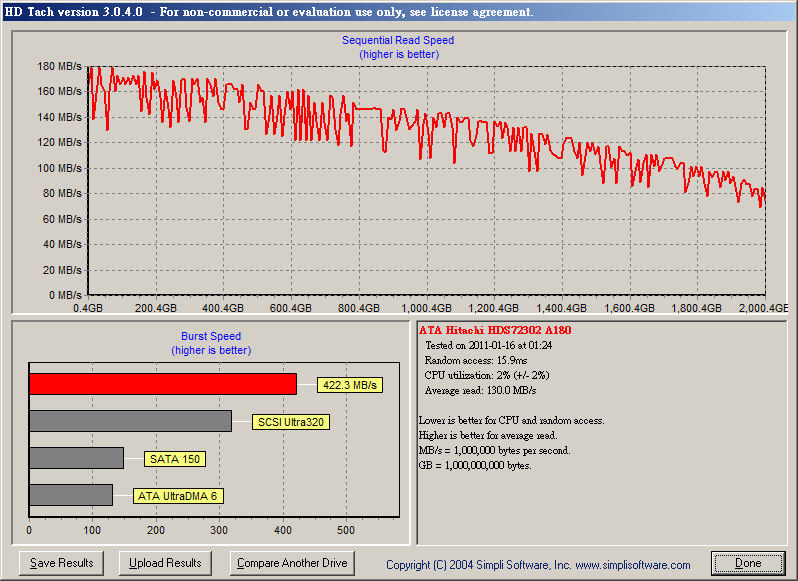Viewport: 798px width, 581px height.
Task: Click the Random access 15.9ms result
Action: [473, 360]
